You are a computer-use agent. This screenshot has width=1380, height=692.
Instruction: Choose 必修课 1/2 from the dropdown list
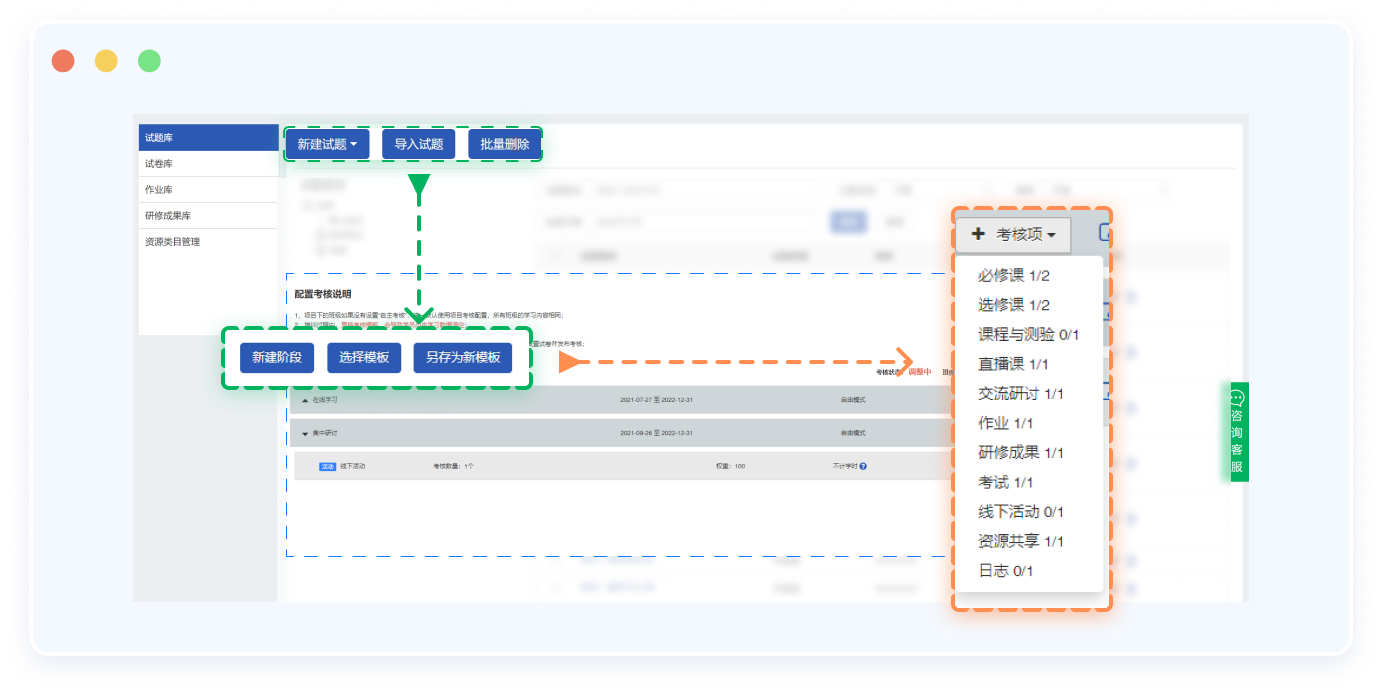1013,275
